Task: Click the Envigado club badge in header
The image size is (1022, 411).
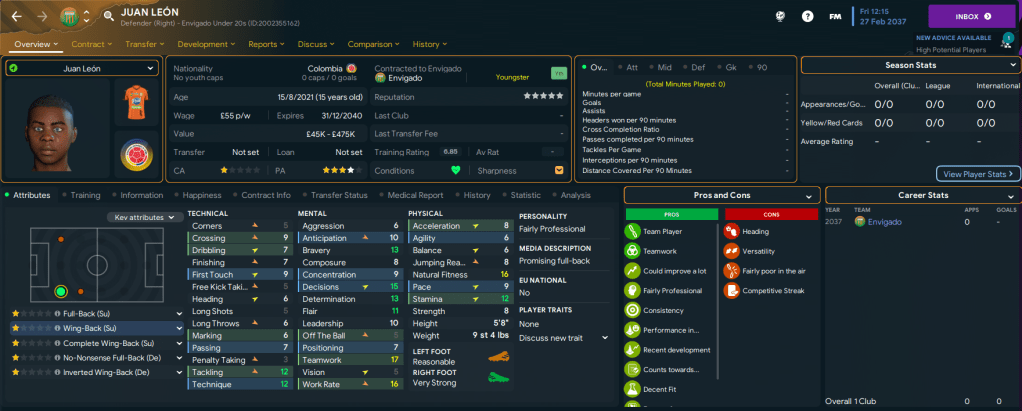Action: point(68,16)
